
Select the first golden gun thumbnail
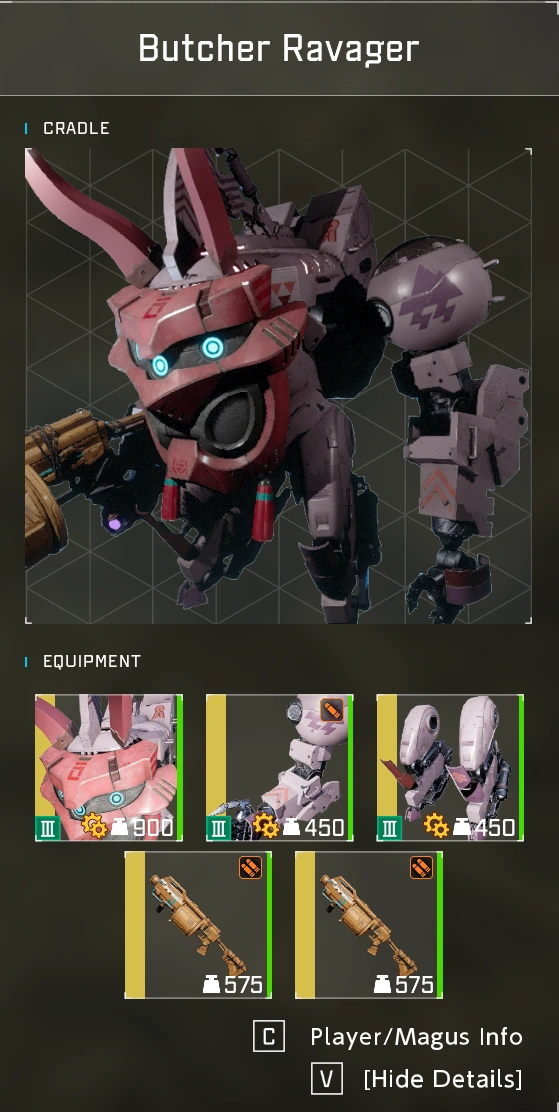click(199, 925)
